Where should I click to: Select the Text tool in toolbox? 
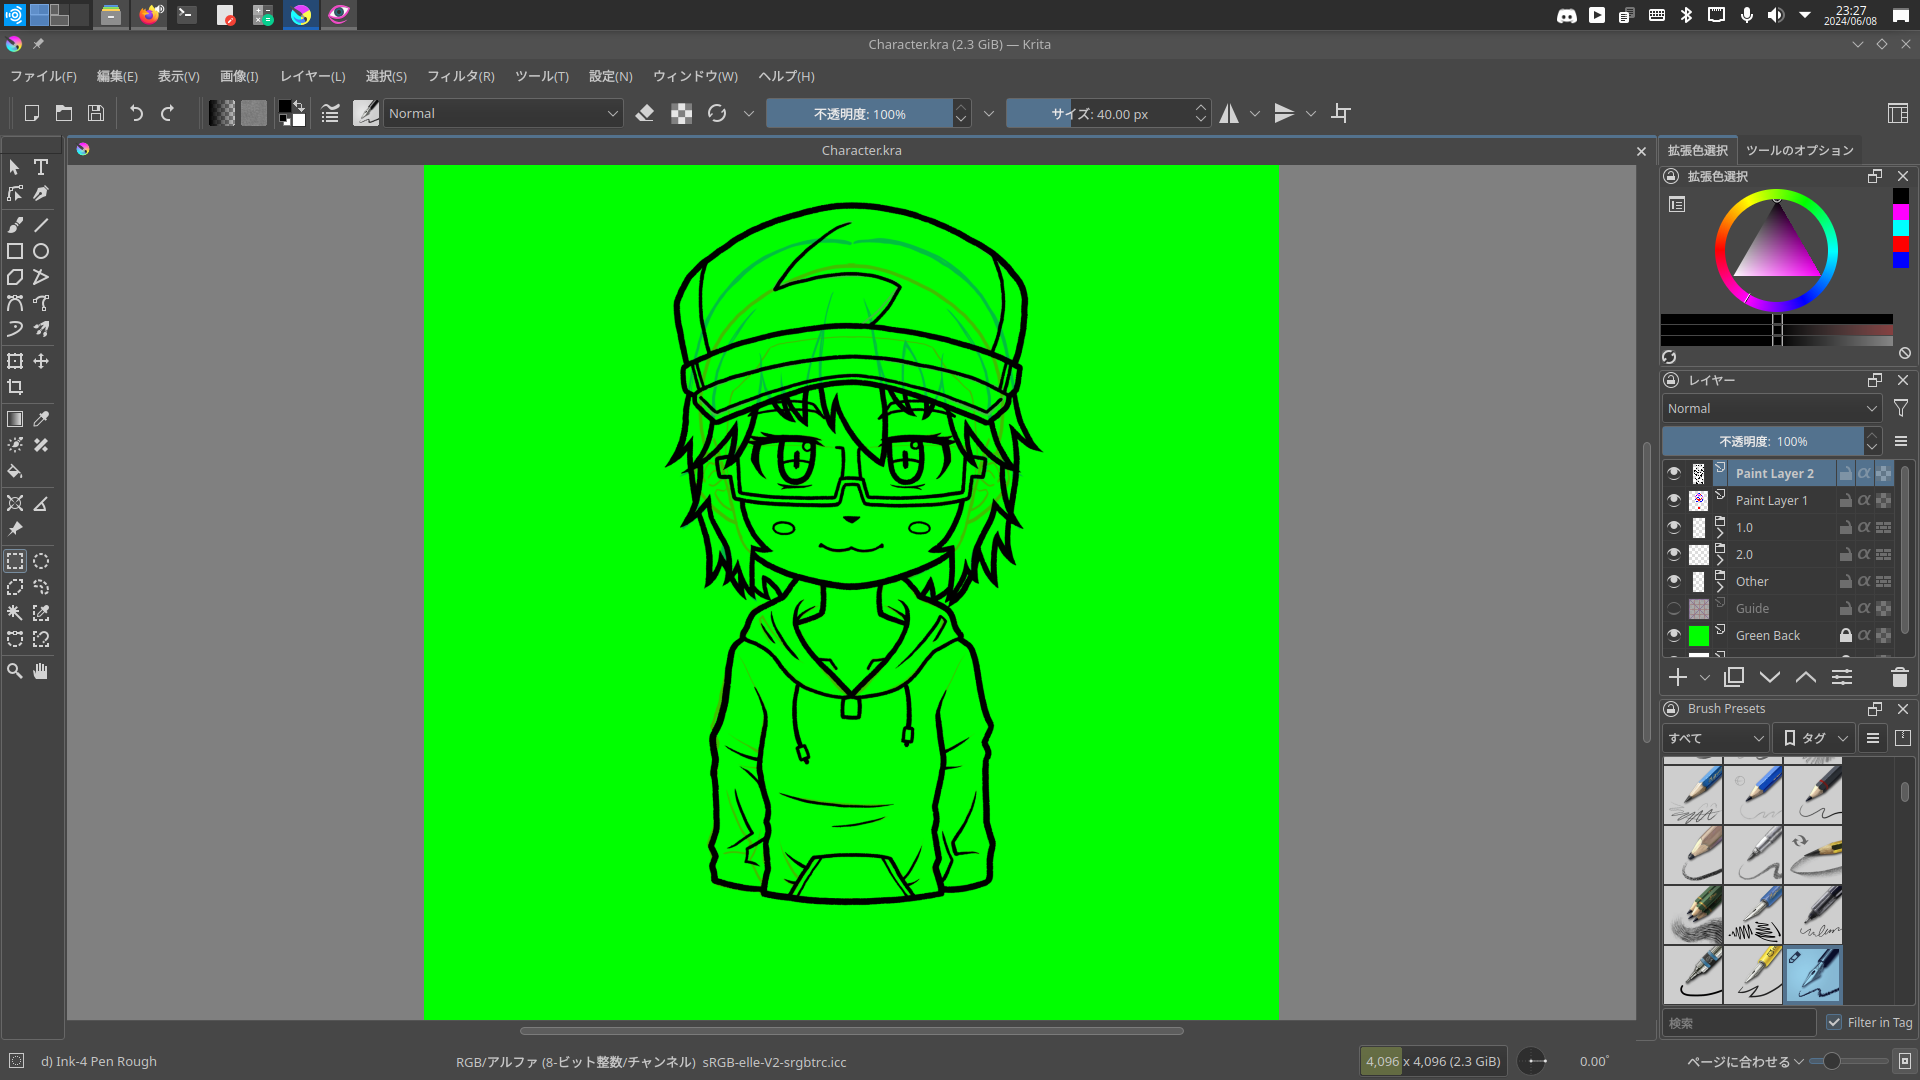point(41,167)
